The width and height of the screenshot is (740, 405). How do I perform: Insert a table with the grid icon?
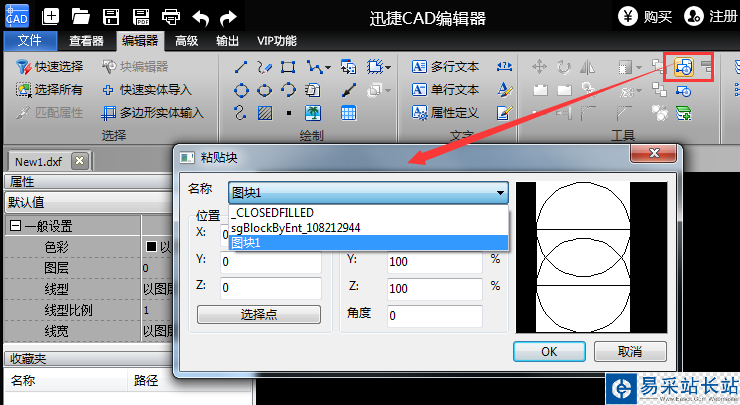[x=348, y=113]
